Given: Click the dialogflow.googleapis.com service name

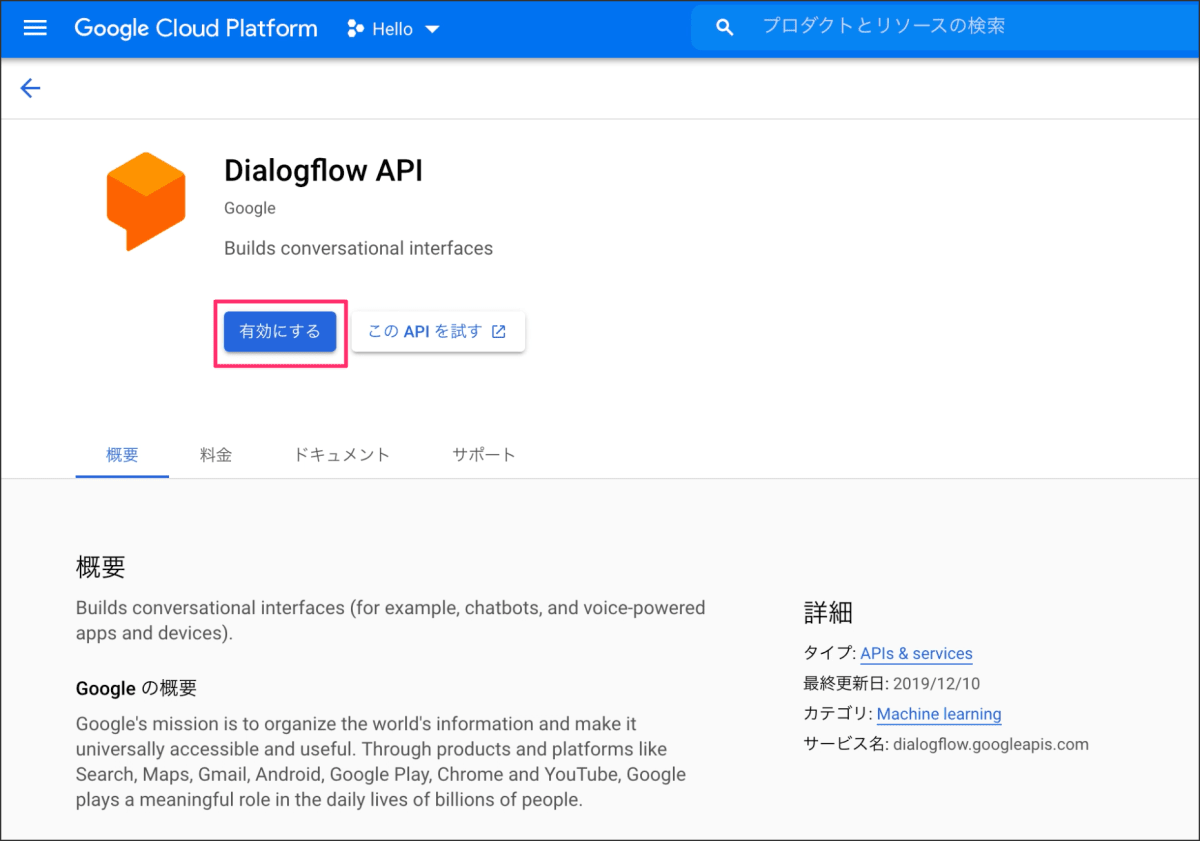Looking at the screenshot, I should click(x=990, y=744).
